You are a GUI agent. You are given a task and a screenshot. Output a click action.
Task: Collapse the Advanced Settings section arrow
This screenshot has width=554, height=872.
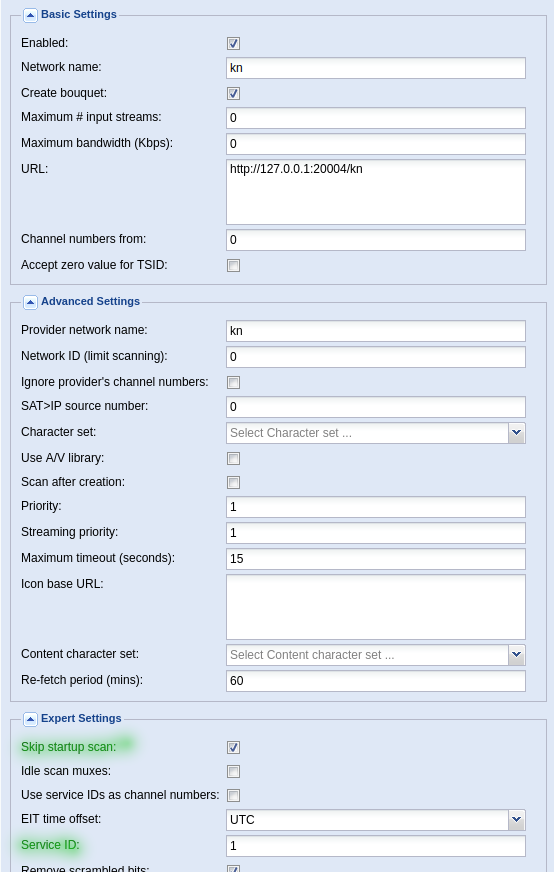tap(30, 302)
